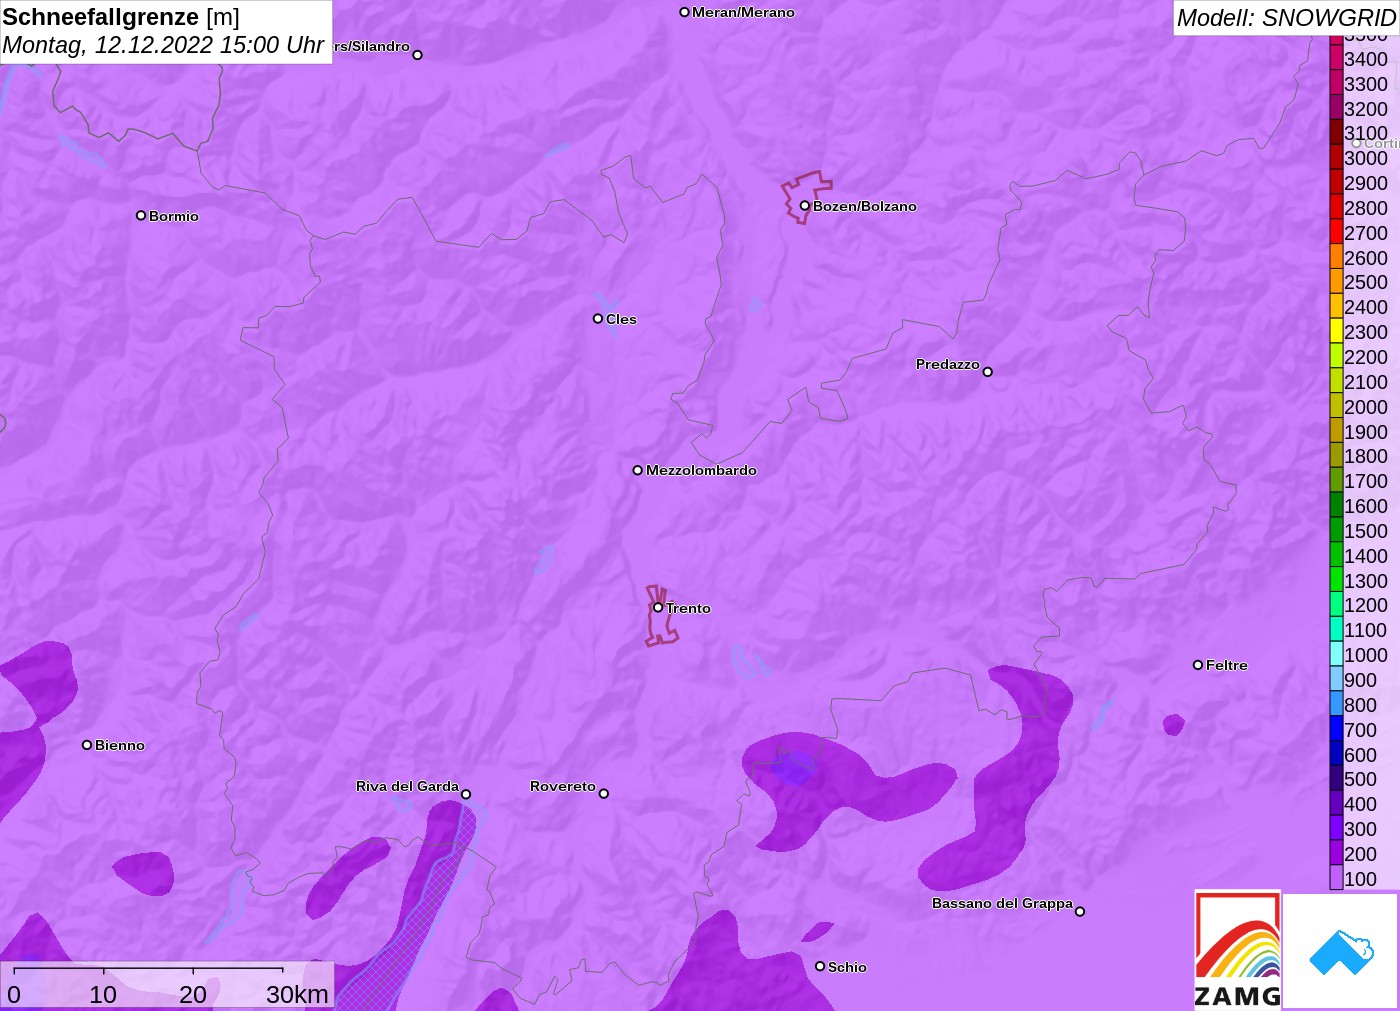1400x1011 pixels.
Task: Click the Feltre city marker dot
Action: [x=1198, y=665]
